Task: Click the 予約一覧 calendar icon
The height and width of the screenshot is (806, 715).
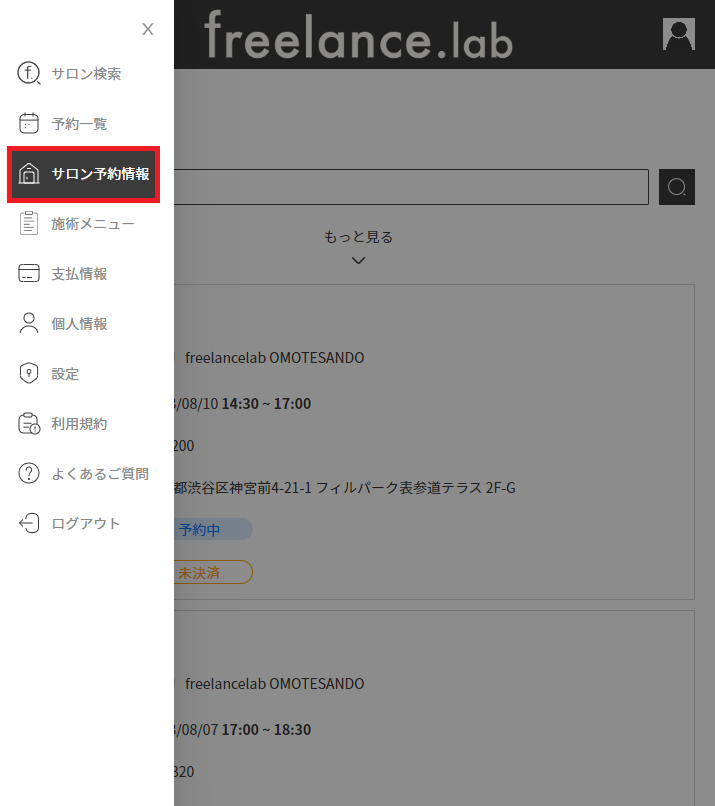Action: [x=29, y=124]
